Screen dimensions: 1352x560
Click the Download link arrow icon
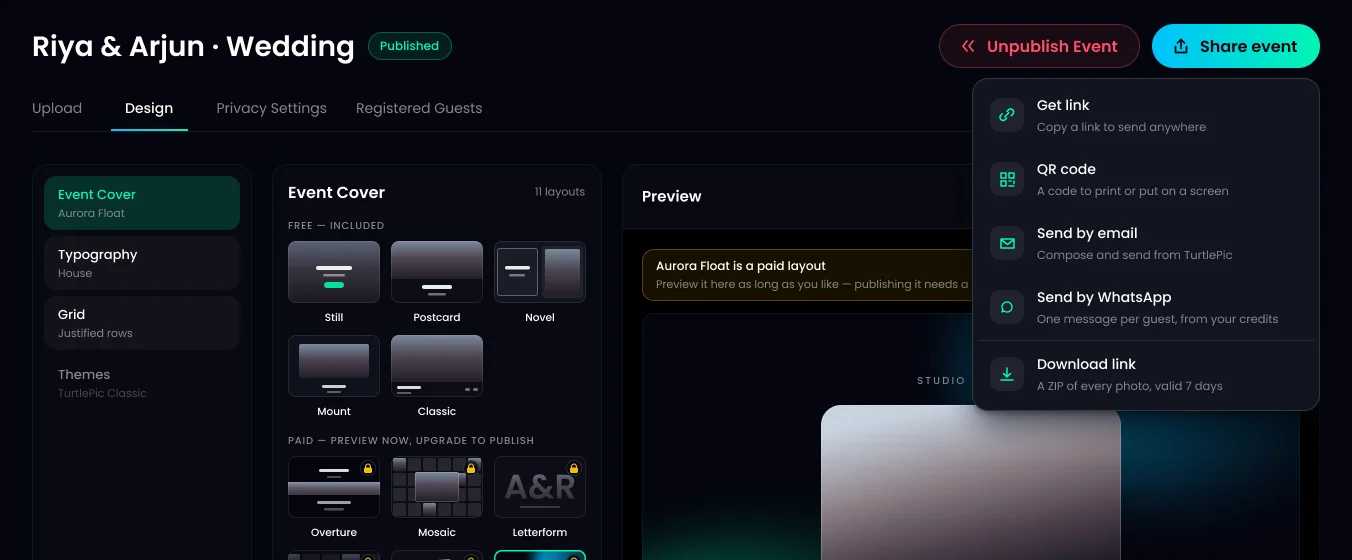click(1007, 374)
